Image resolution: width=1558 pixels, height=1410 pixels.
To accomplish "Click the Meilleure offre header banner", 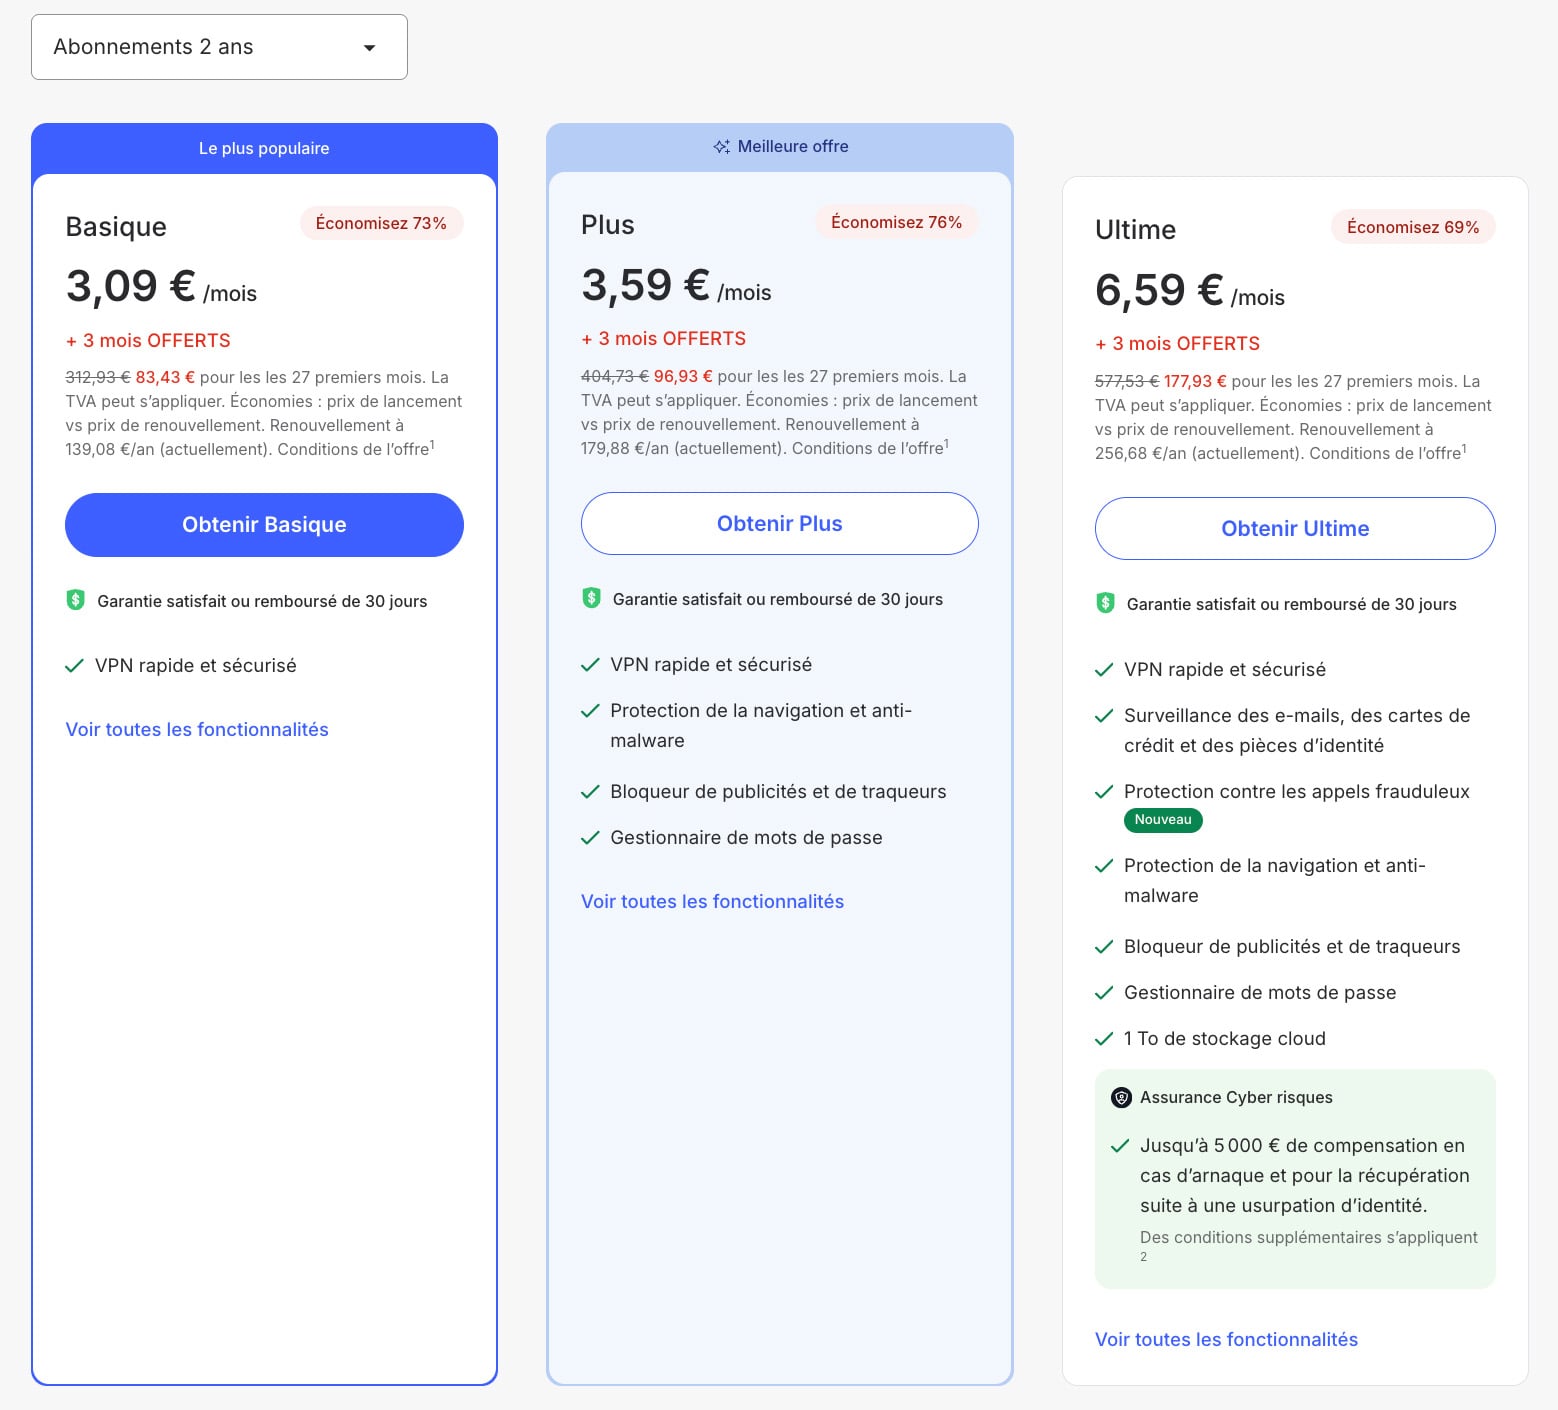I will pos(779,146).
